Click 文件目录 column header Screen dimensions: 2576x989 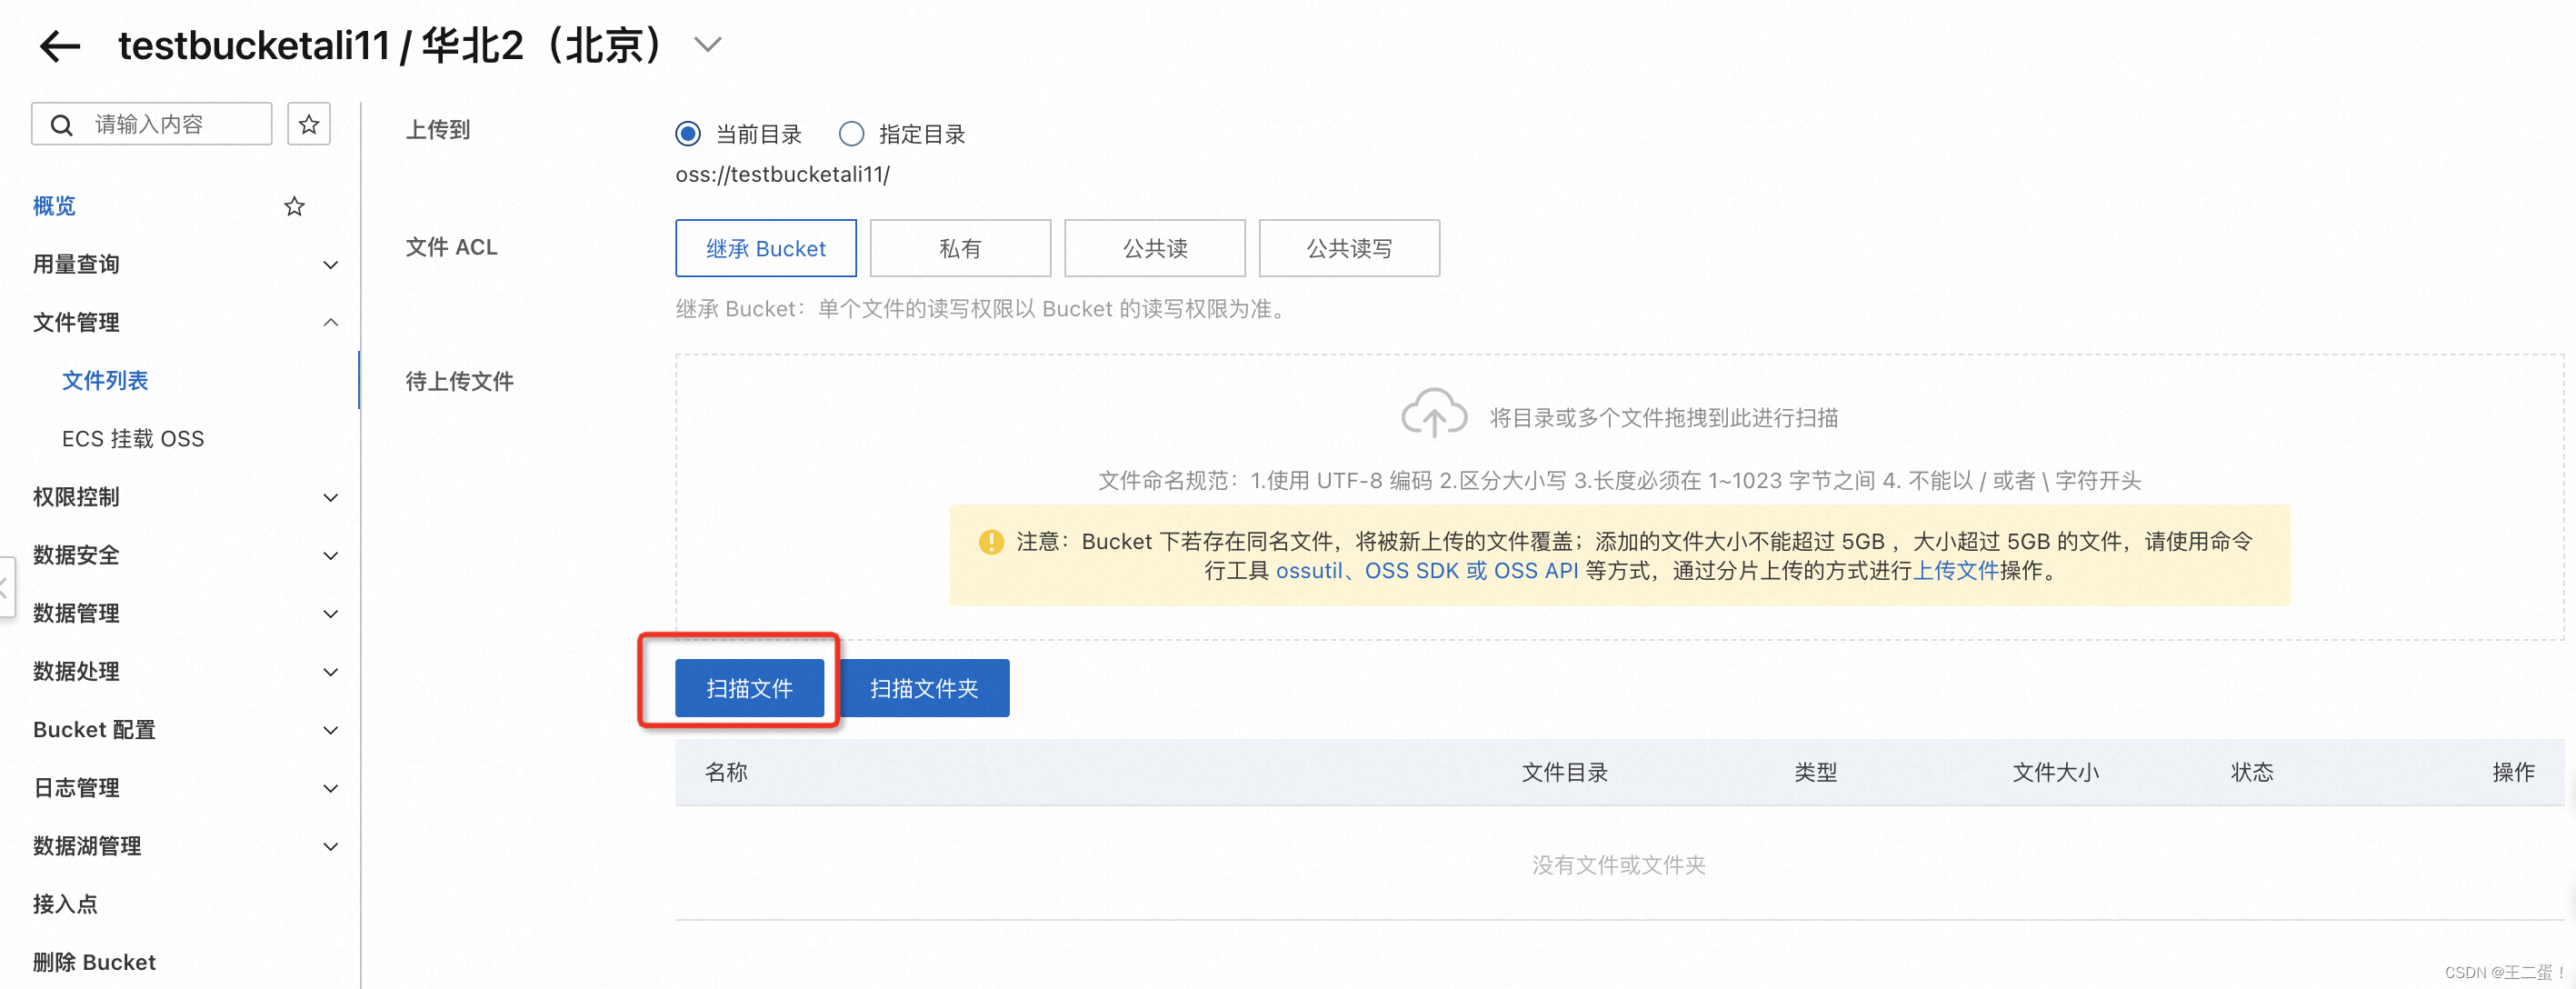coord(1564,772)
